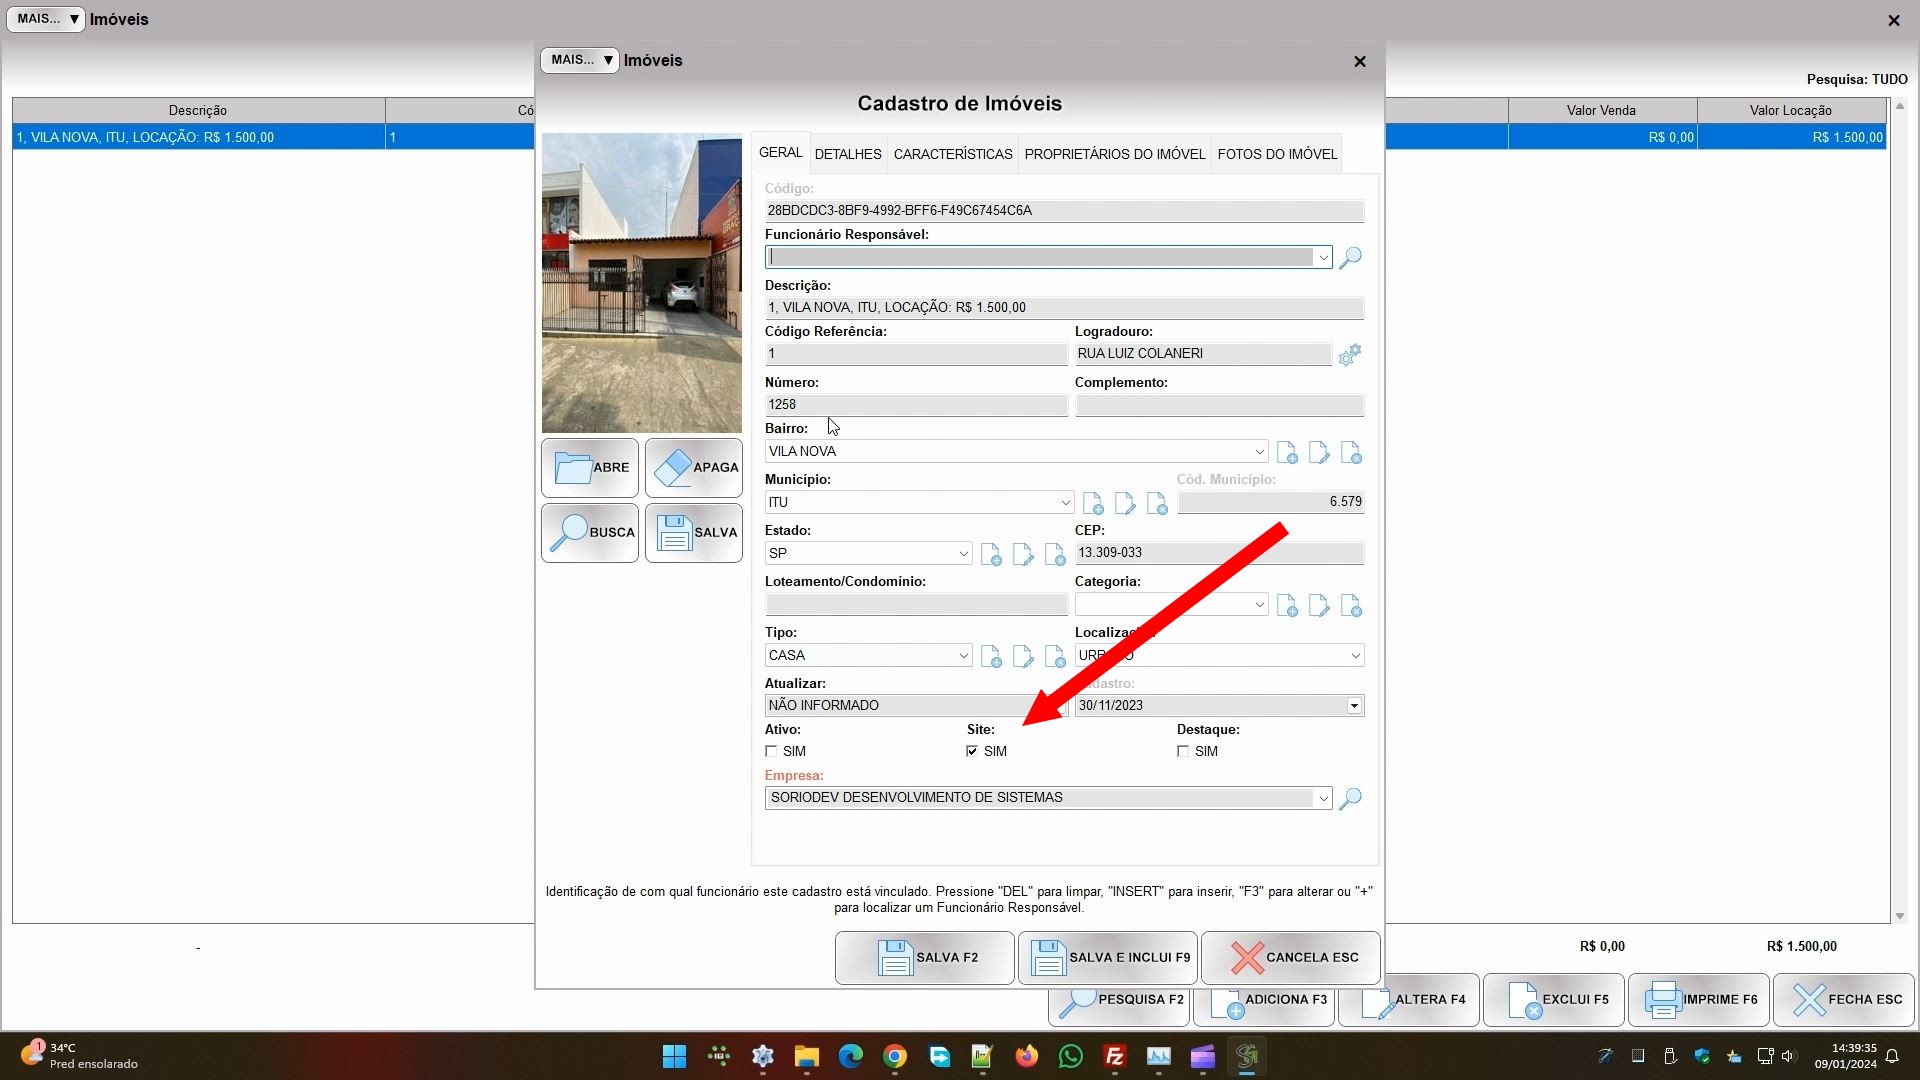Enable the Ativo SIM checkbox
Screen dimensions: 1920x1080
771,751
